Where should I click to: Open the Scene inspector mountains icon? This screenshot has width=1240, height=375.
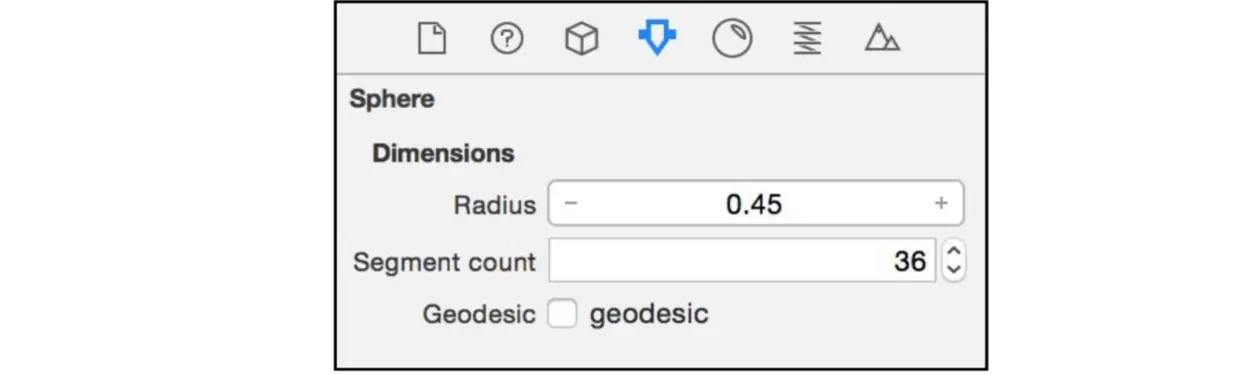coord(882,40)
